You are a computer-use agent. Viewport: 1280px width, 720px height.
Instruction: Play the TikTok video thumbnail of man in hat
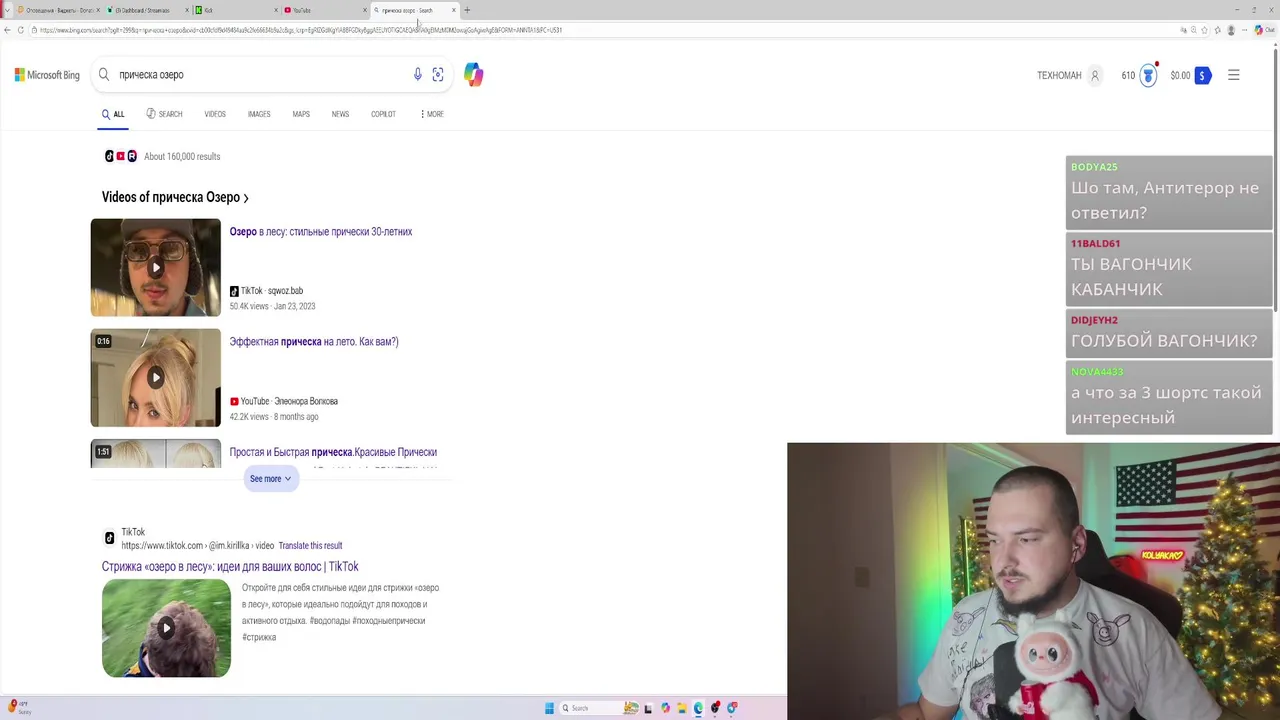point(156,268)
